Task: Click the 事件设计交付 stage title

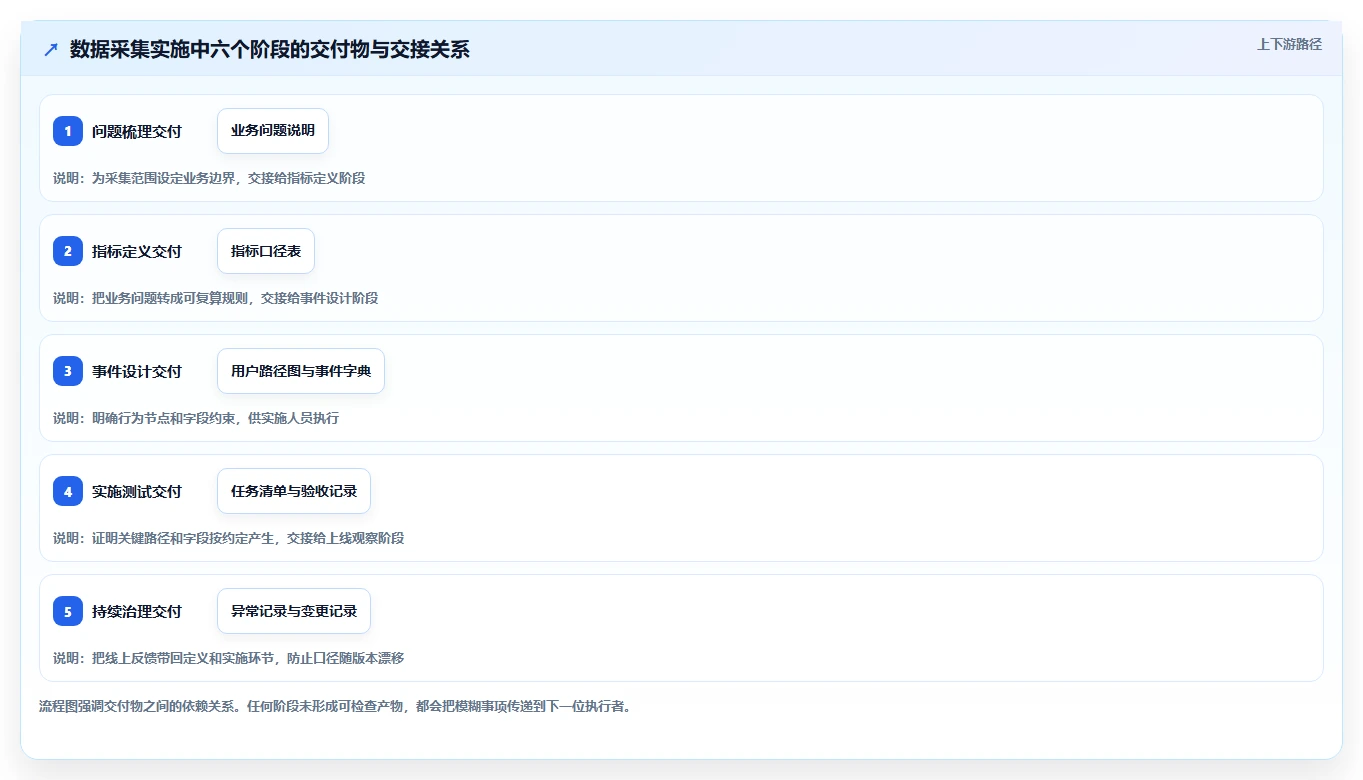Action: 137,371
